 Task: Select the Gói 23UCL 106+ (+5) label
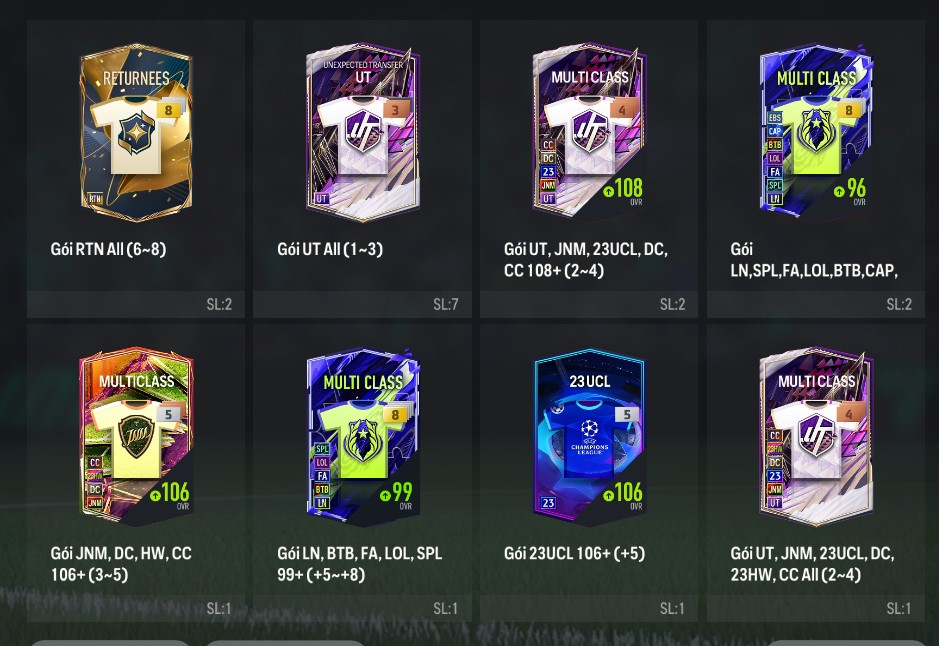(574, 553)
